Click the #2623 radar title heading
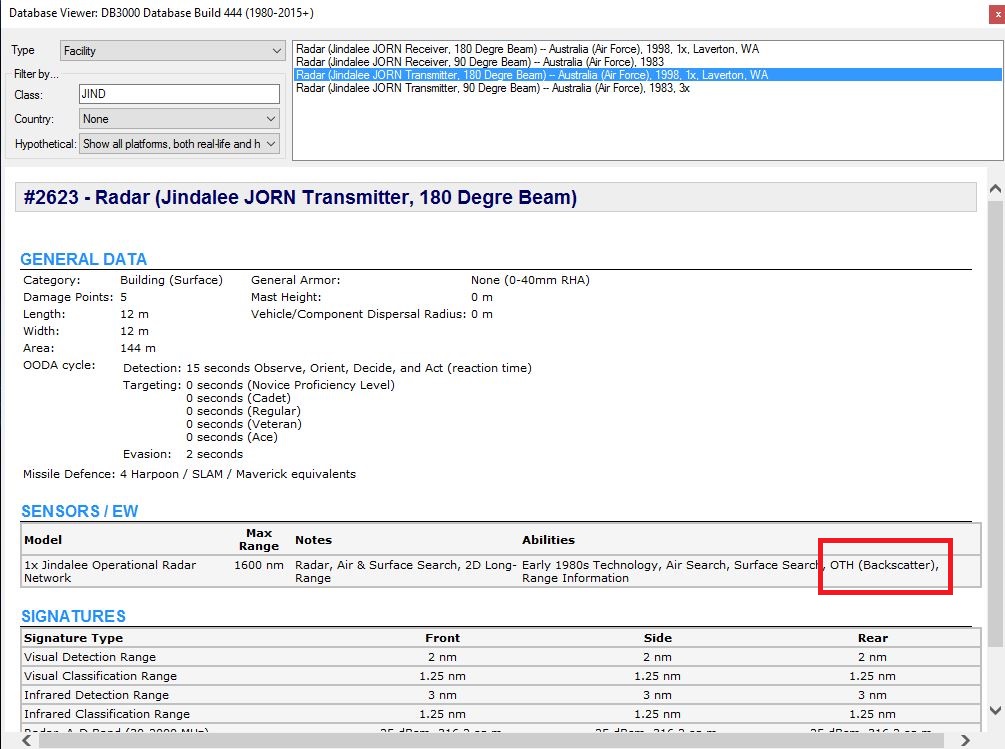 301,198
